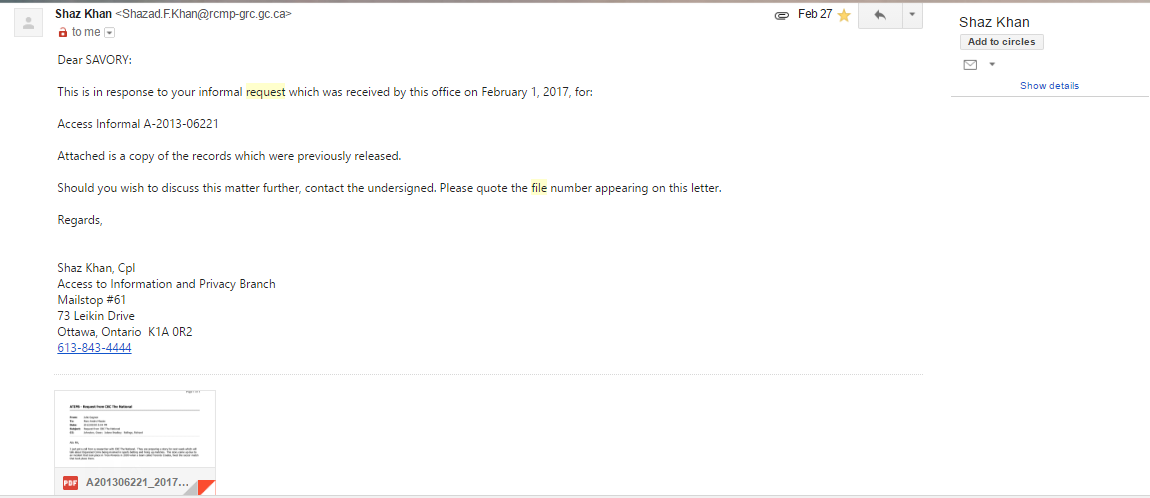Open the more options dropdown beside Reply
1150x498 pixels.
pyautogui.click(x=911, y=16)
